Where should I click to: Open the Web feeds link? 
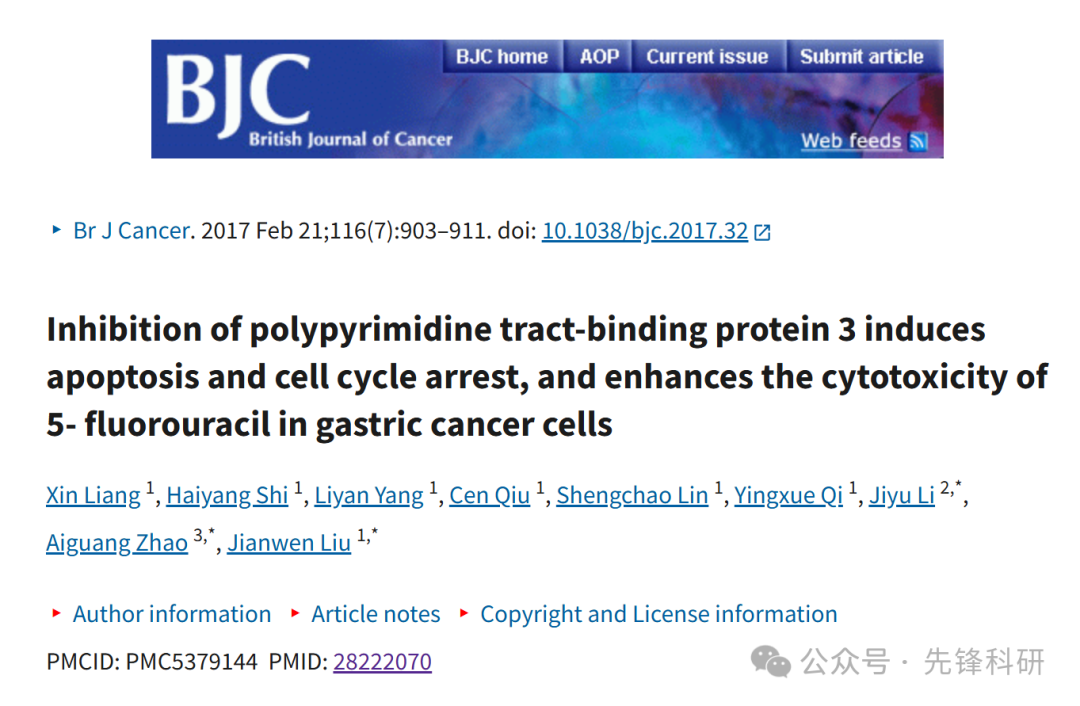pos(851,141)
